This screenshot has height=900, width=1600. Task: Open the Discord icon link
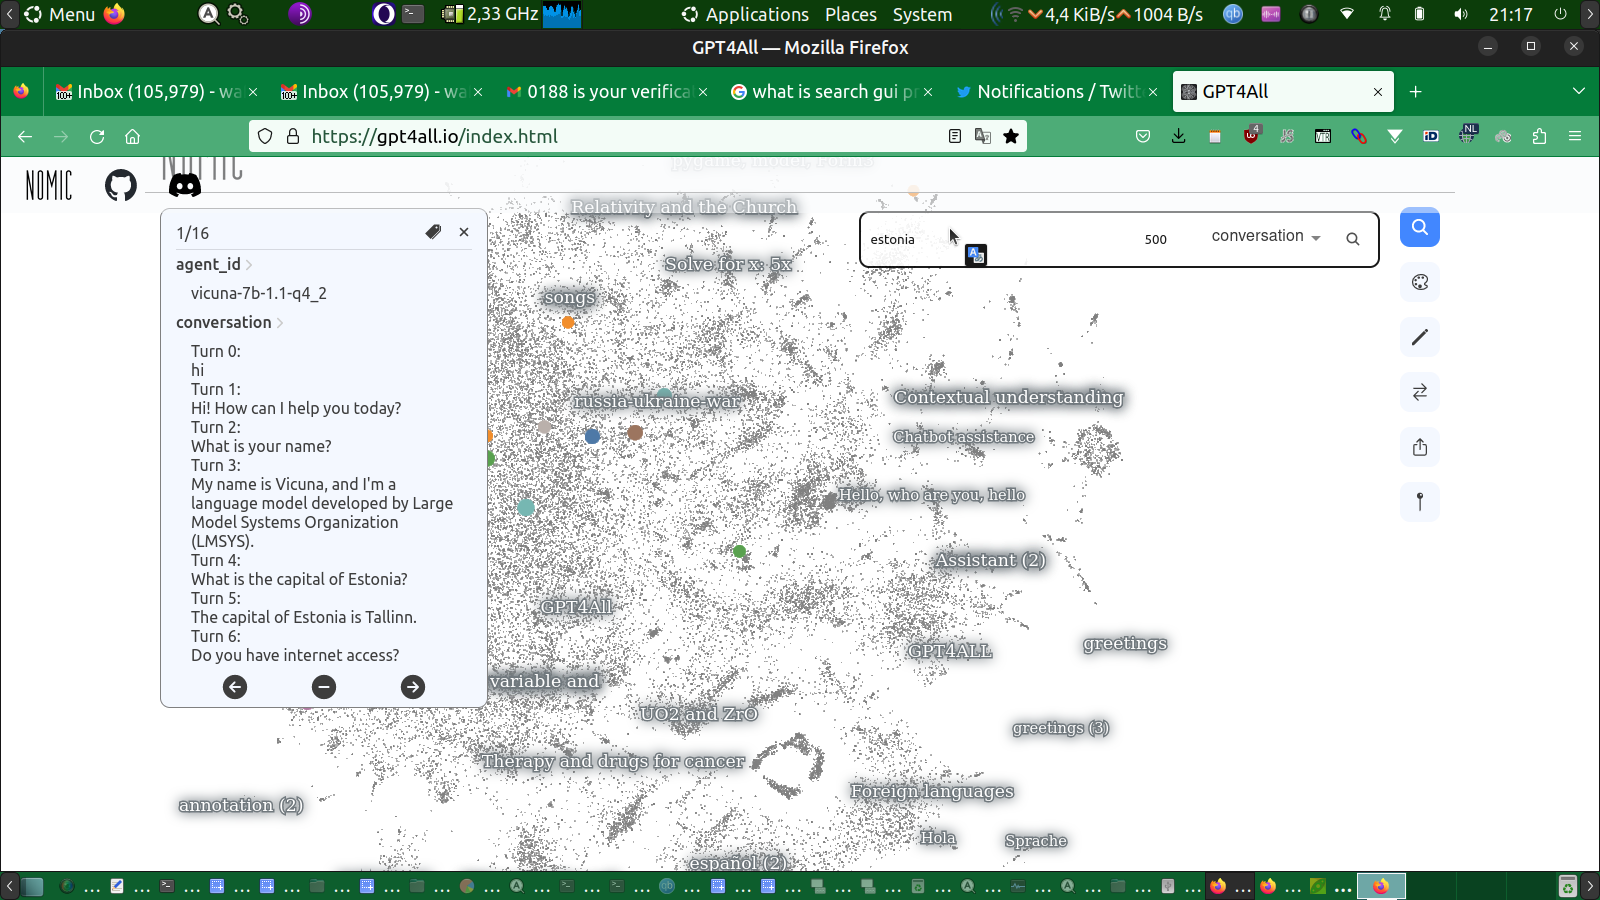point(184,184)
